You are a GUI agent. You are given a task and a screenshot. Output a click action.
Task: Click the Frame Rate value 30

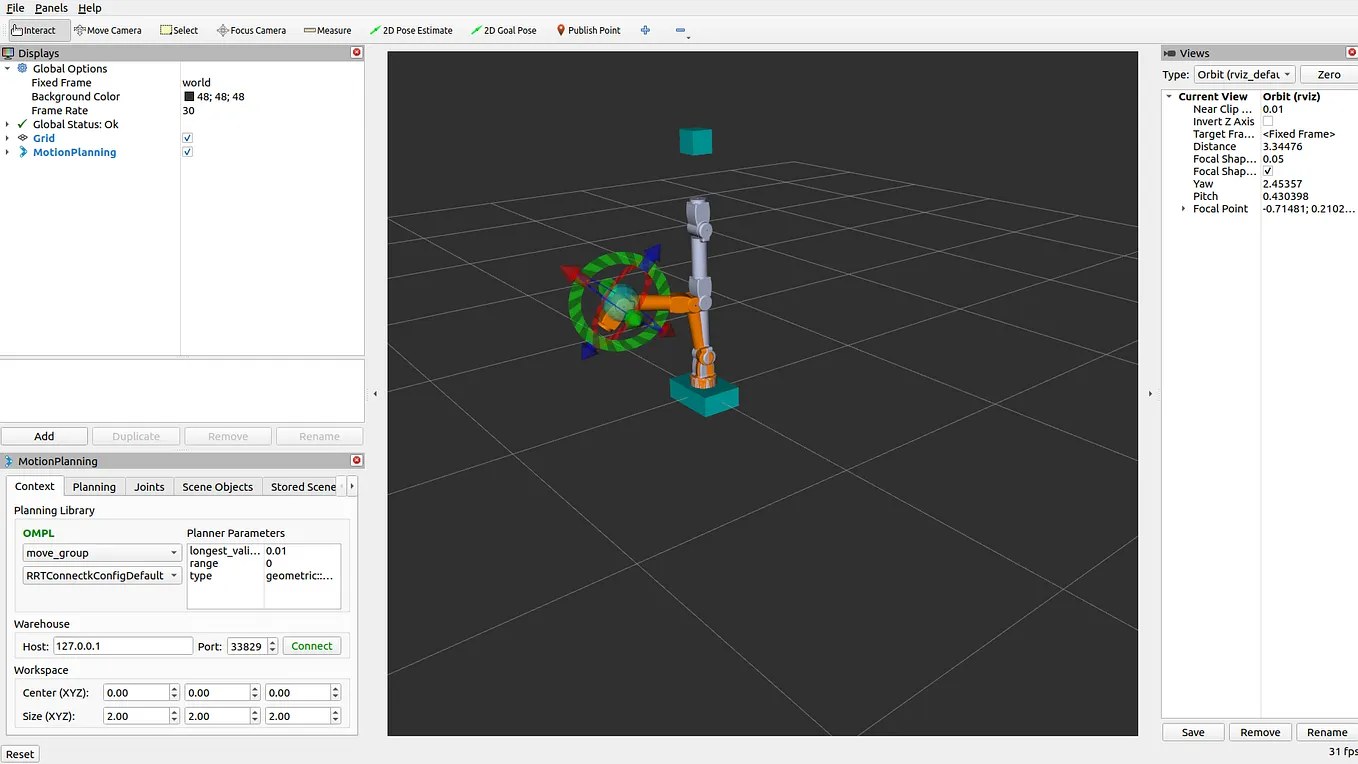188,111
